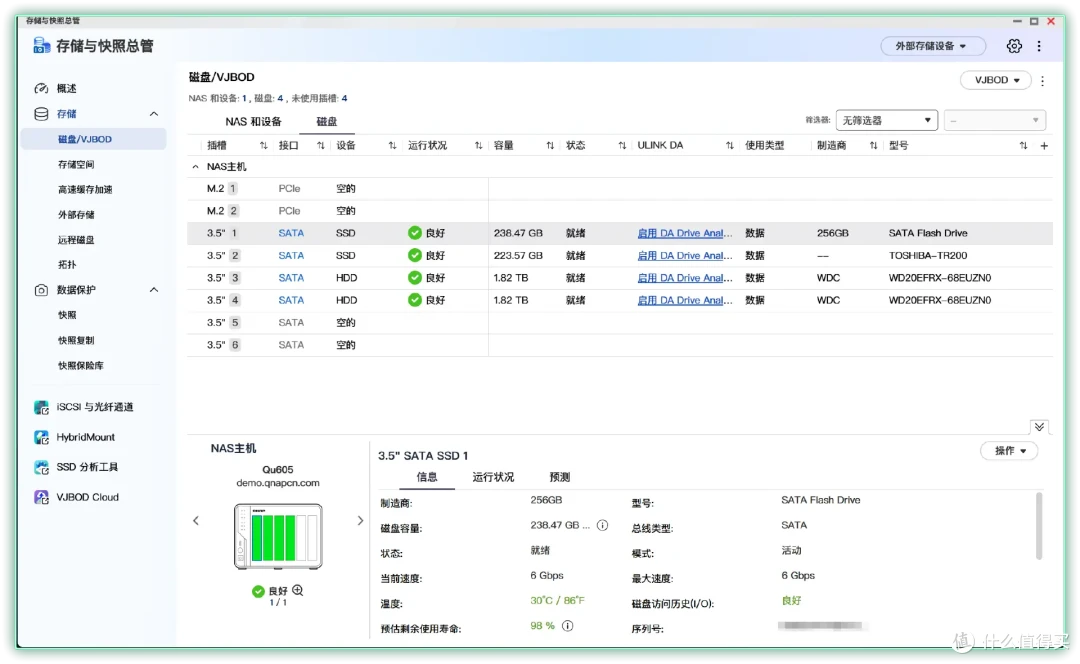
Task: Open Remote Disk in the sidebar
Action: click(x=76, y=240)
